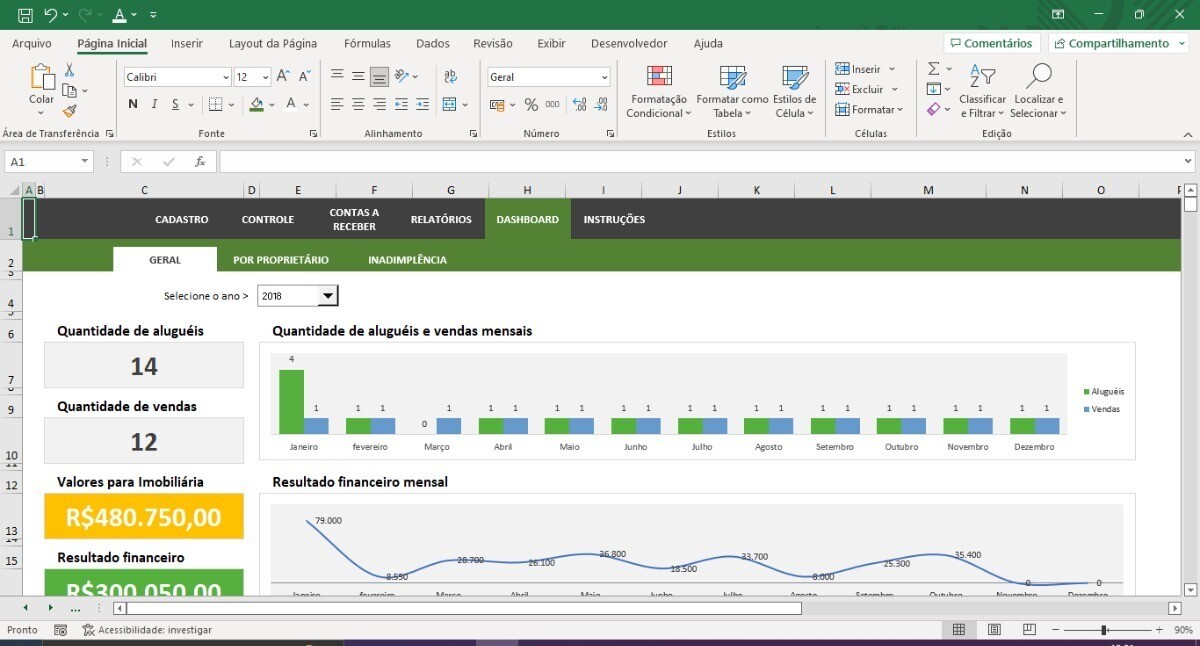The height and width of the screenshot is (646, 1200).
Task: Expand the Calibri font name dropdown
Action: (225, 77)
